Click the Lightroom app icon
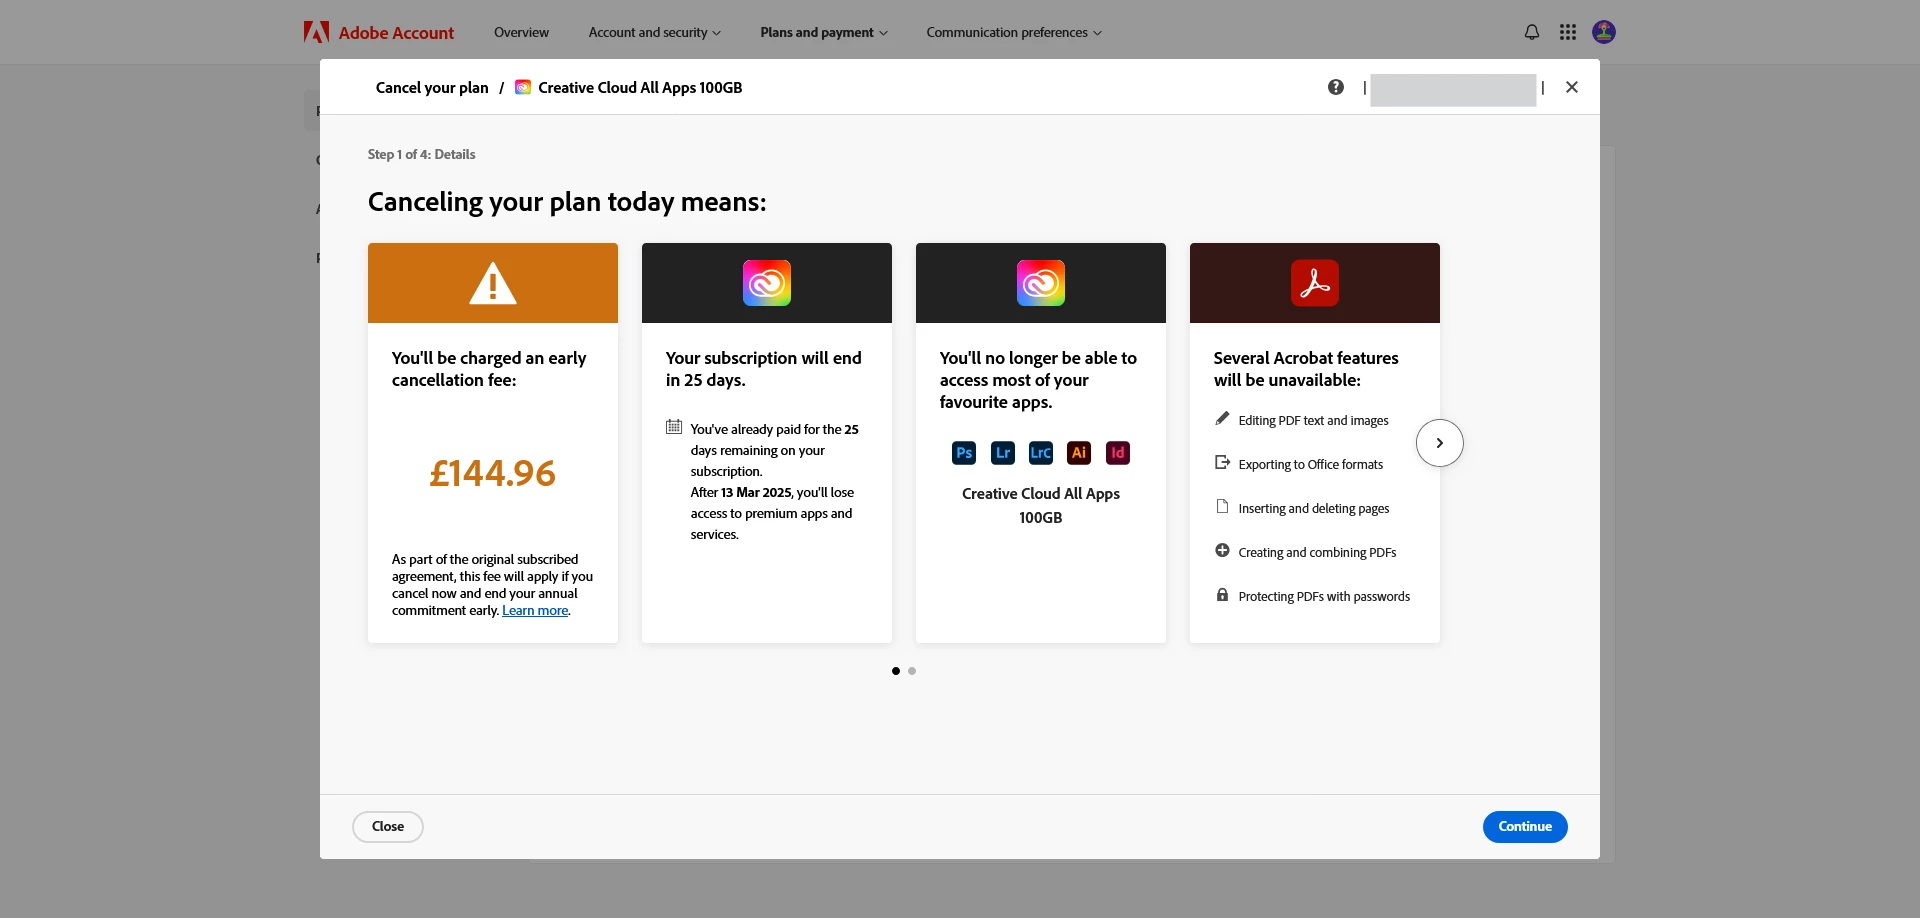Viewport: 1920px width, 918px height. [1002, 453]
